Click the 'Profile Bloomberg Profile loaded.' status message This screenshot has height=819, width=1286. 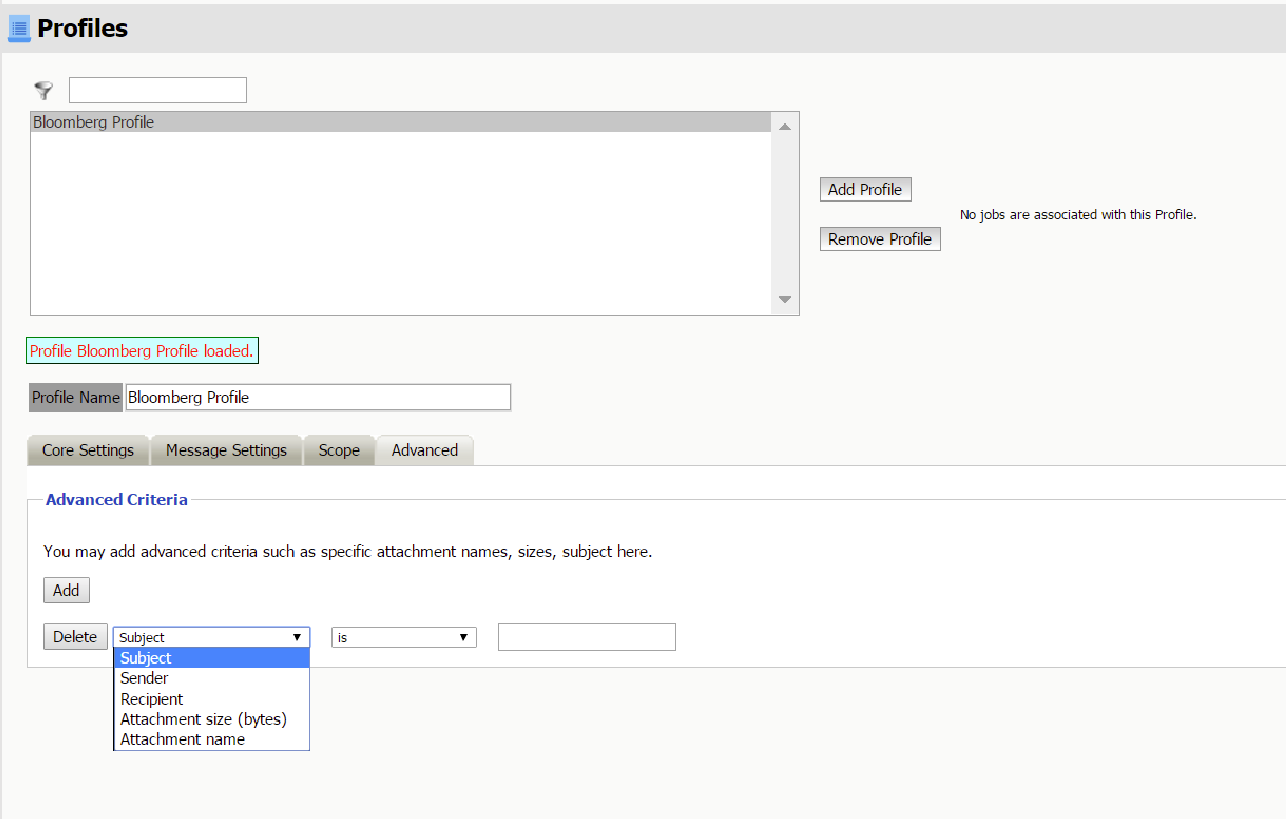pos(142,351)
